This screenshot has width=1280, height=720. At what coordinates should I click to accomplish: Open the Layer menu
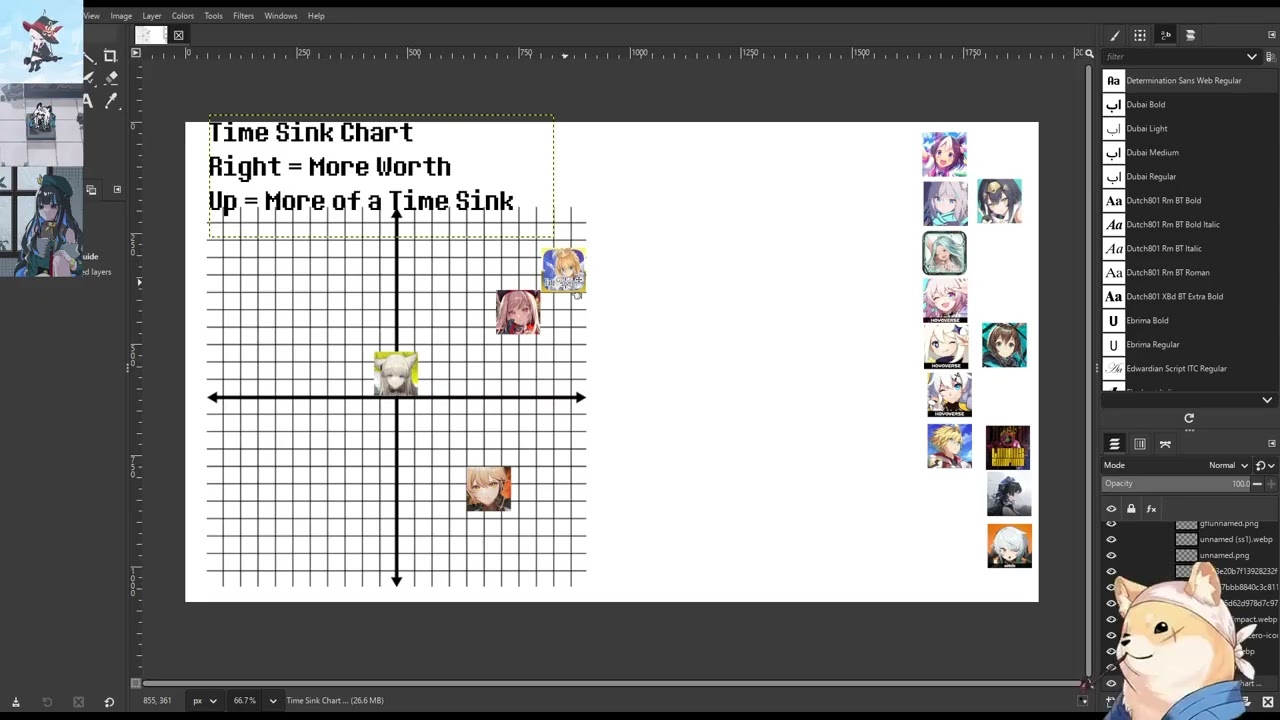pyautogui.click(x=152, y=16)
